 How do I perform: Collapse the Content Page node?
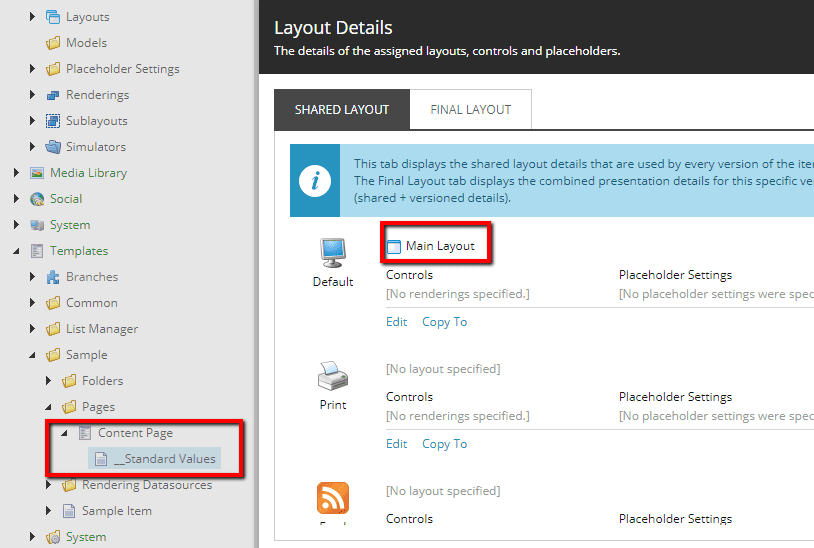pos(65,433)
